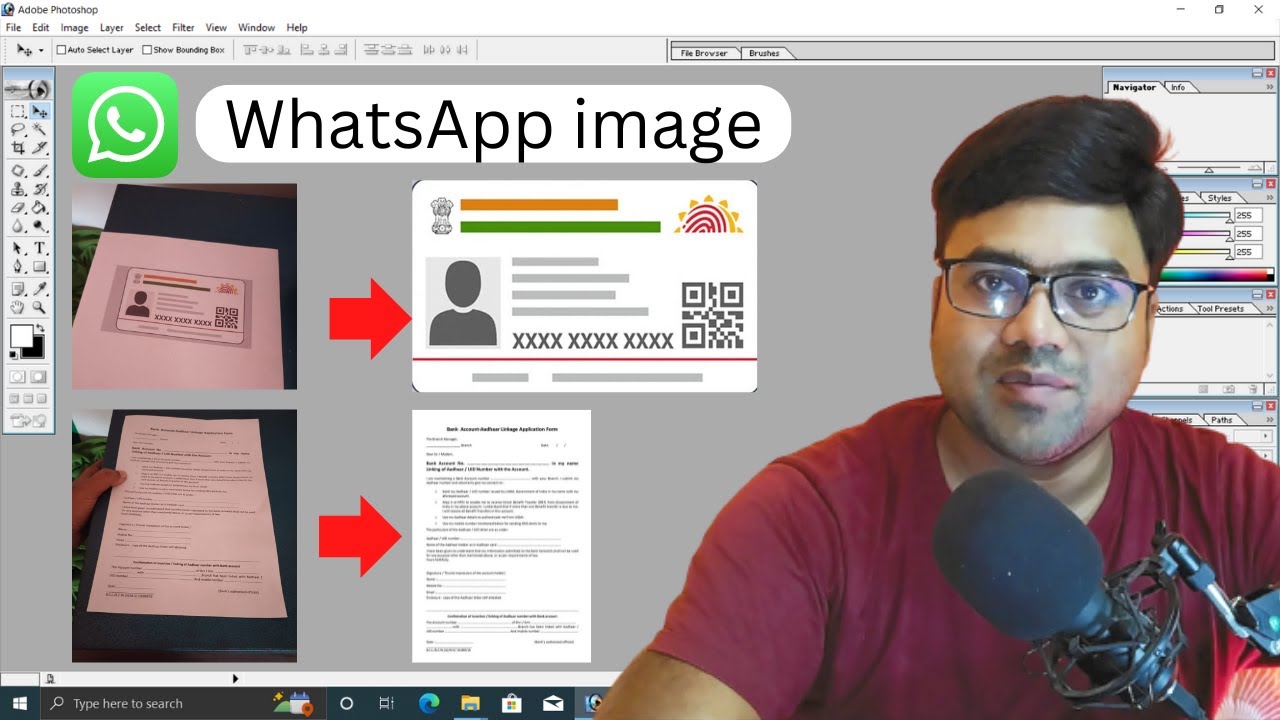Switch to the File Browser tab
The width and height of the screenshot is (1280, 720).
(x=704, y=53)
